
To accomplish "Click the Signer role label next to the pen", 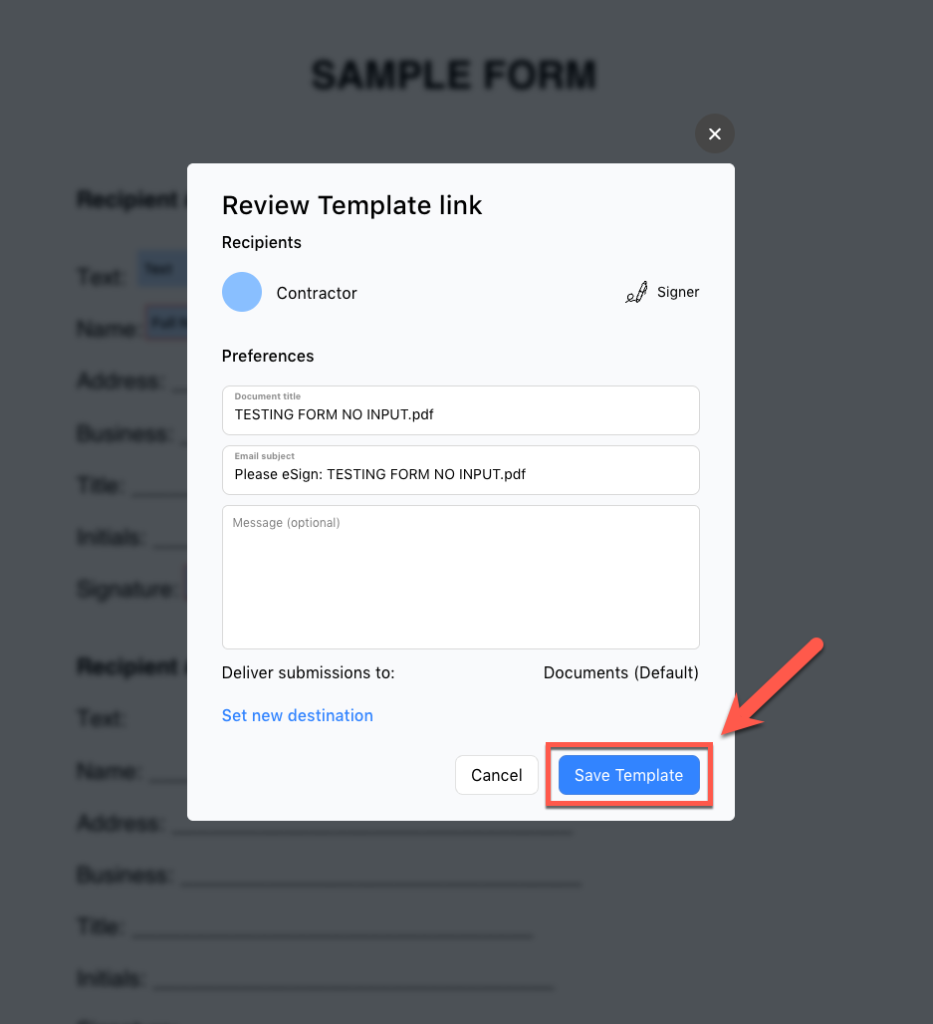I will tap(678, 292).
